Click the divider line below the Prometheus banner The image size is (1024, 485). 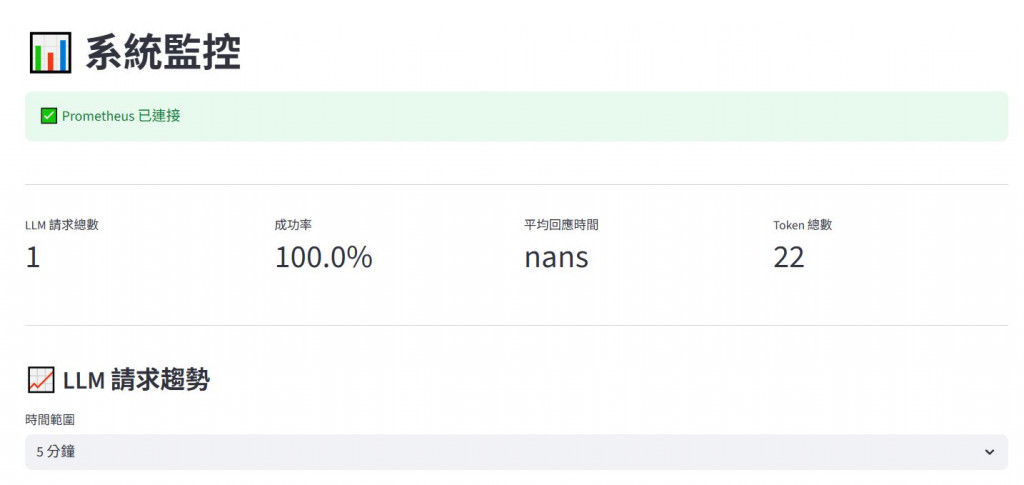[x=516, y=185]
